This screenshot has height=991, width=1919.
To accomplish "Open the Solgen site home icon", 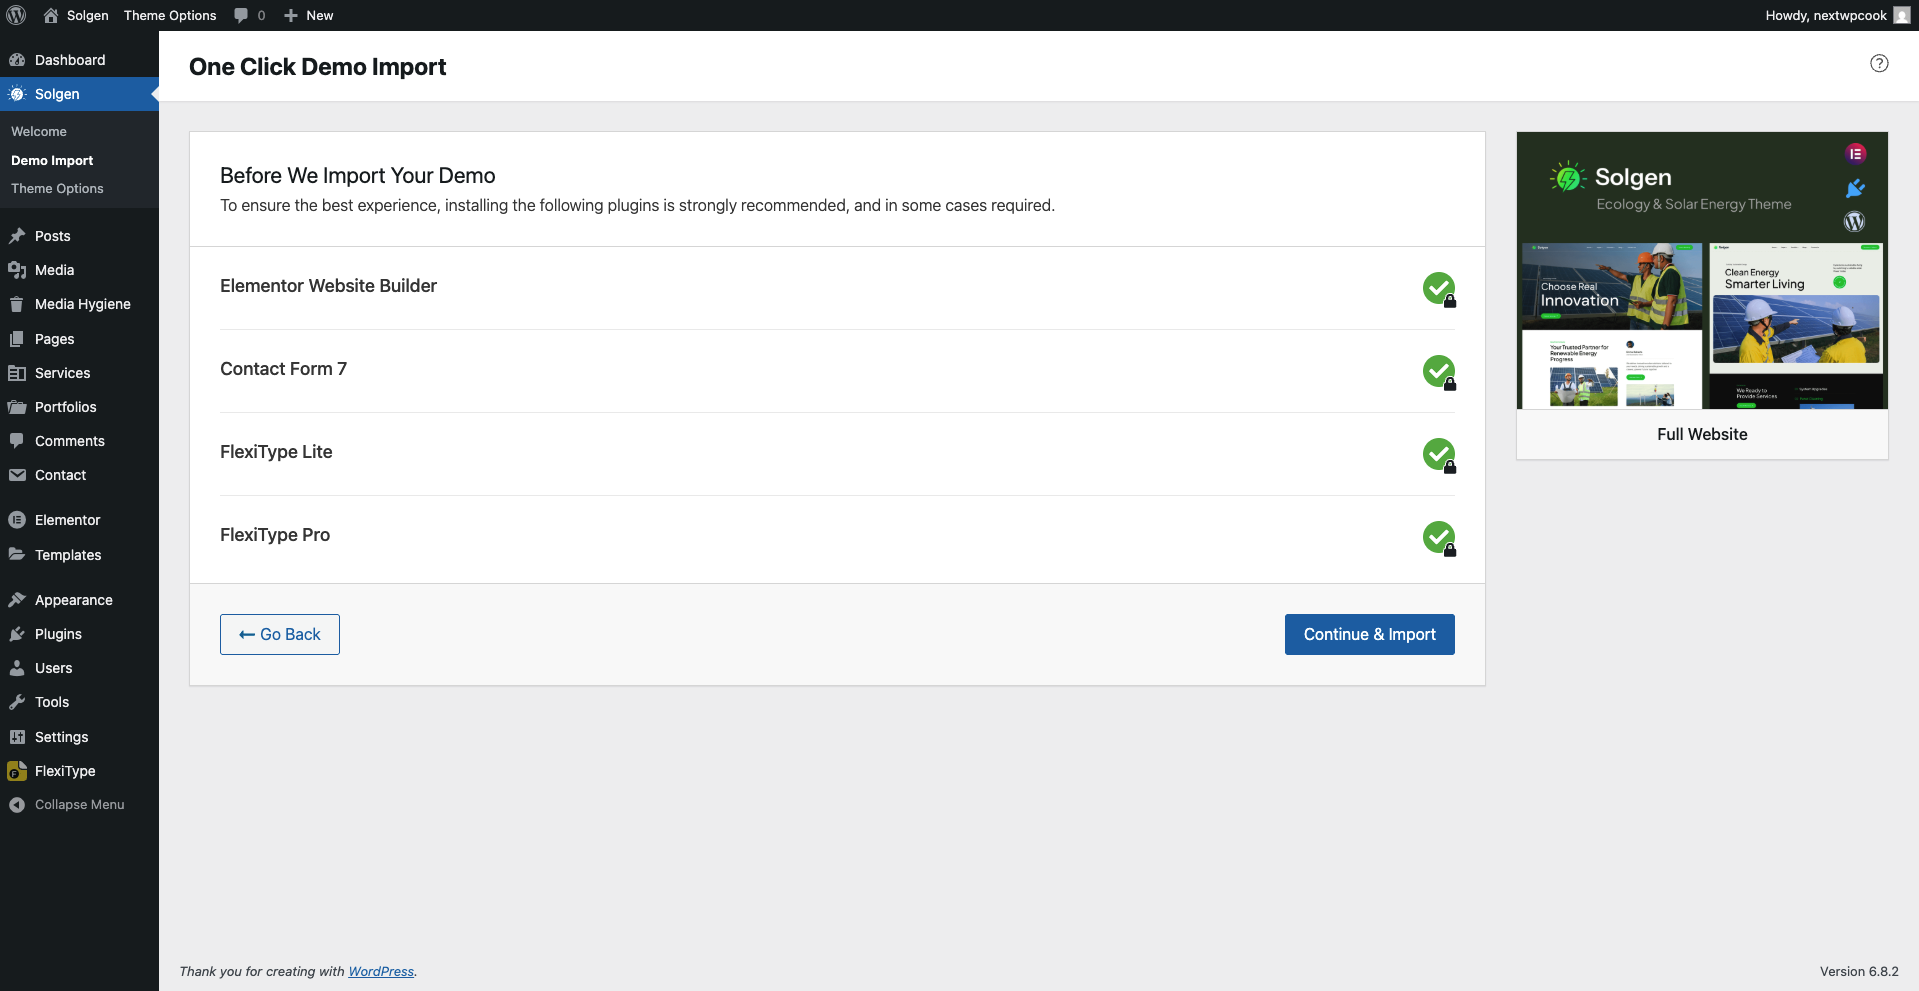I will 51,15.
